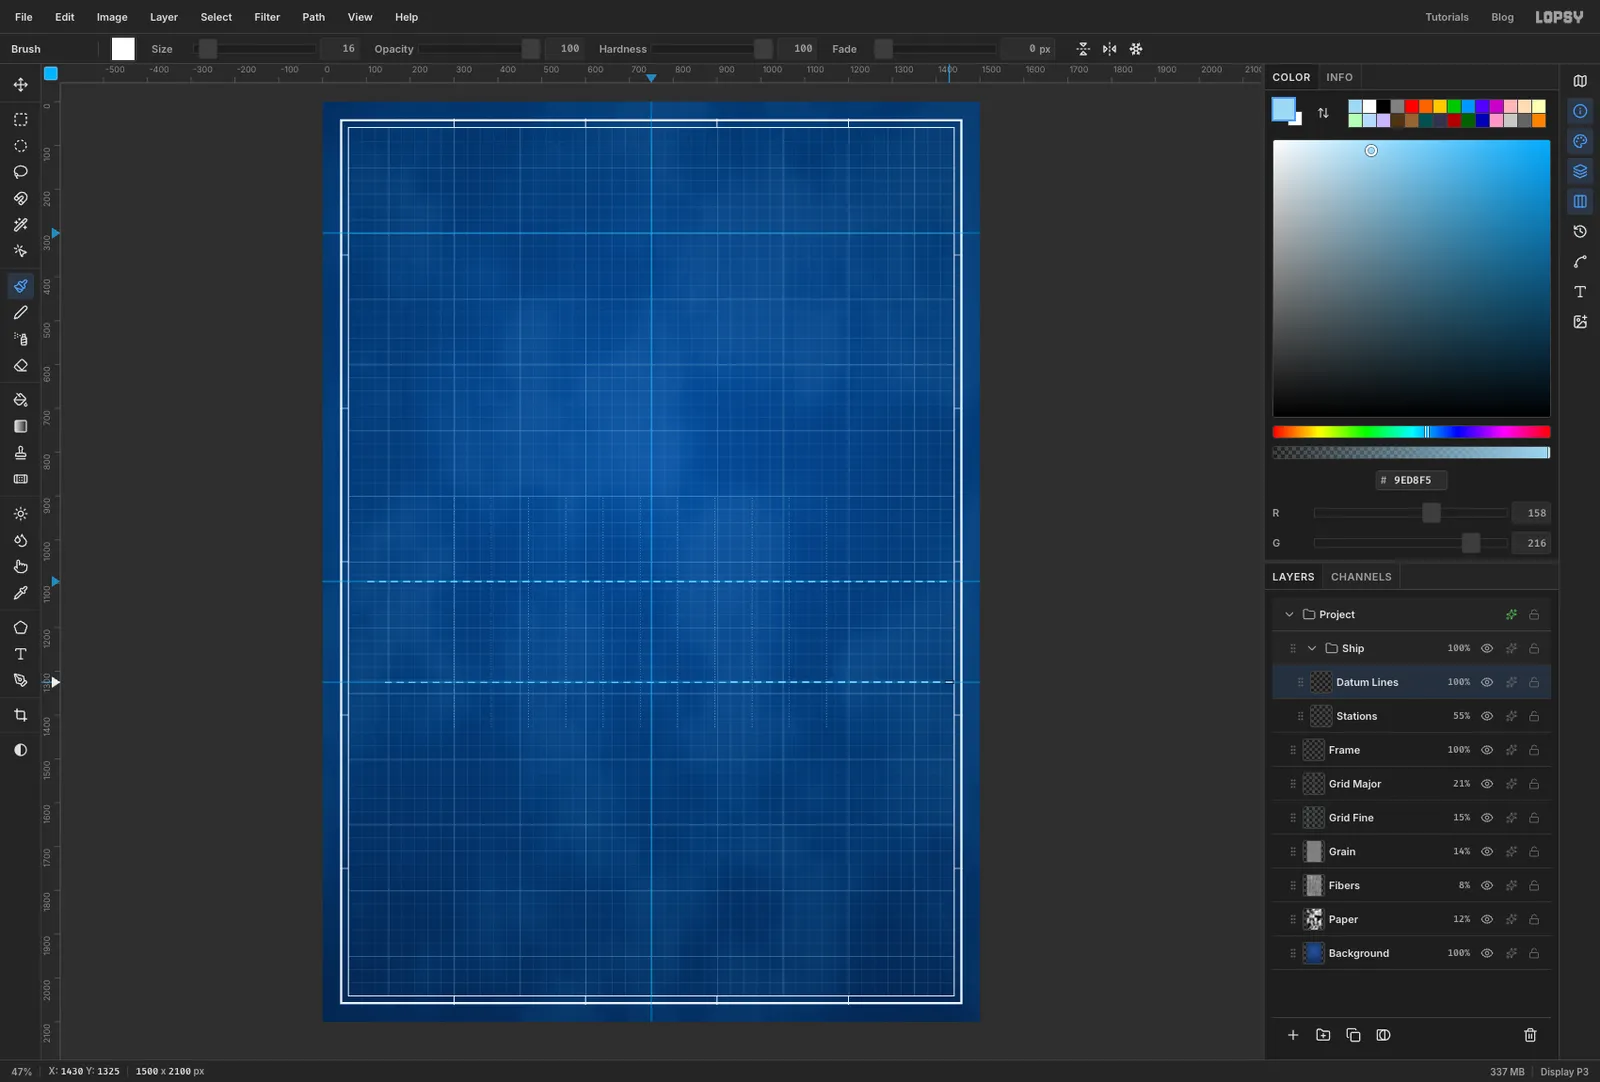This screenshot has height=1082, width=1600.
Task: Visit the Blog link
Action: coord(1502,17)
